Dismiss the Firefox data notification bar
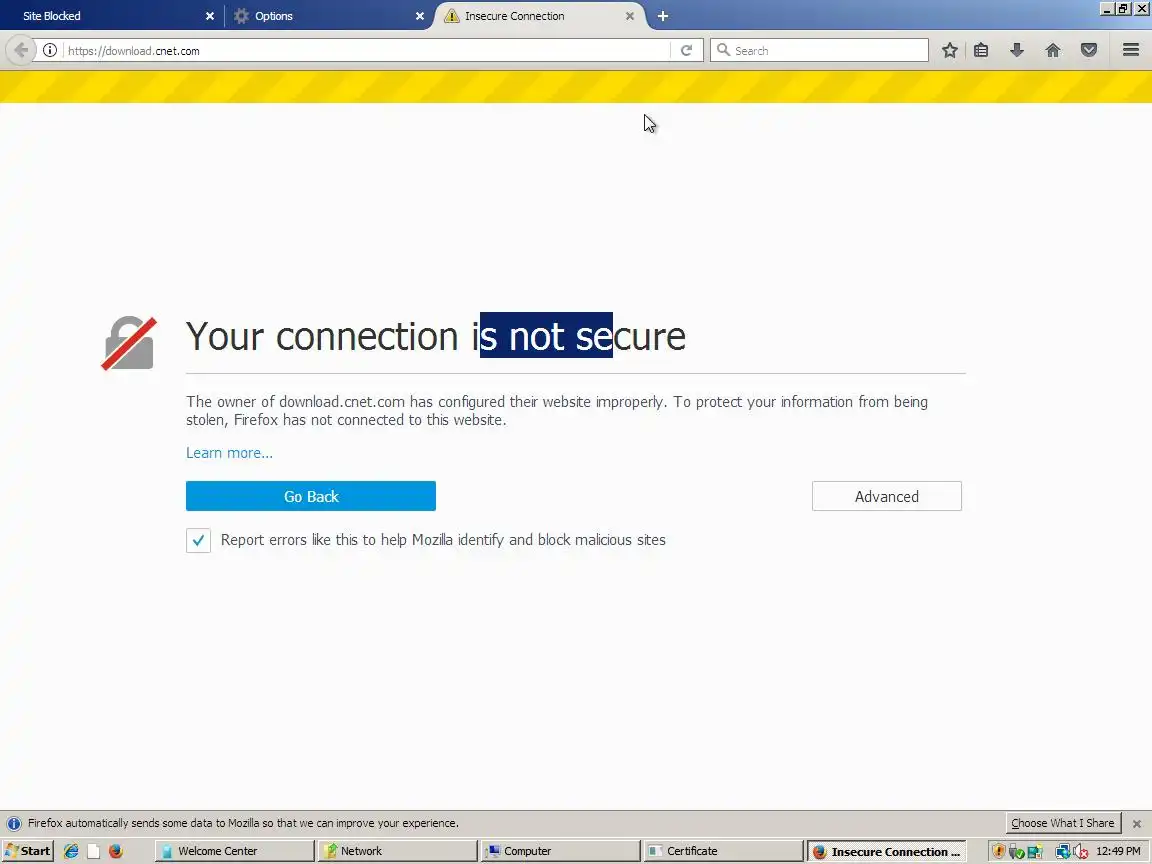Viewport: 1152px width, 864px height. (x=1137, y=824)
